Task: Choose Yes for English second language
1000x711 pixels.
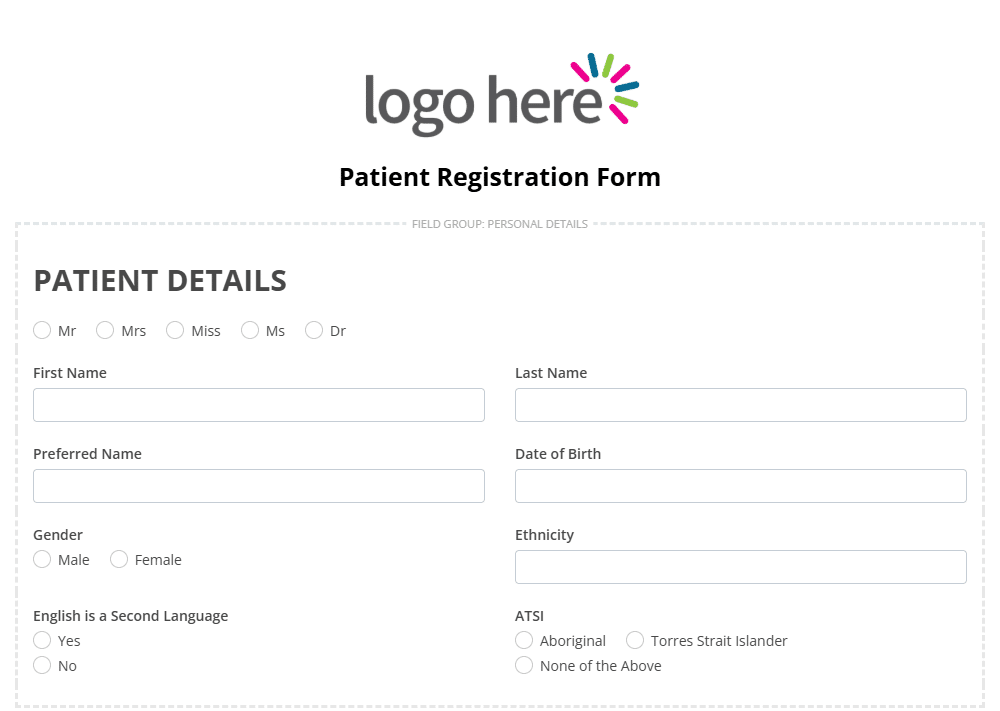Action: point(42,640)
